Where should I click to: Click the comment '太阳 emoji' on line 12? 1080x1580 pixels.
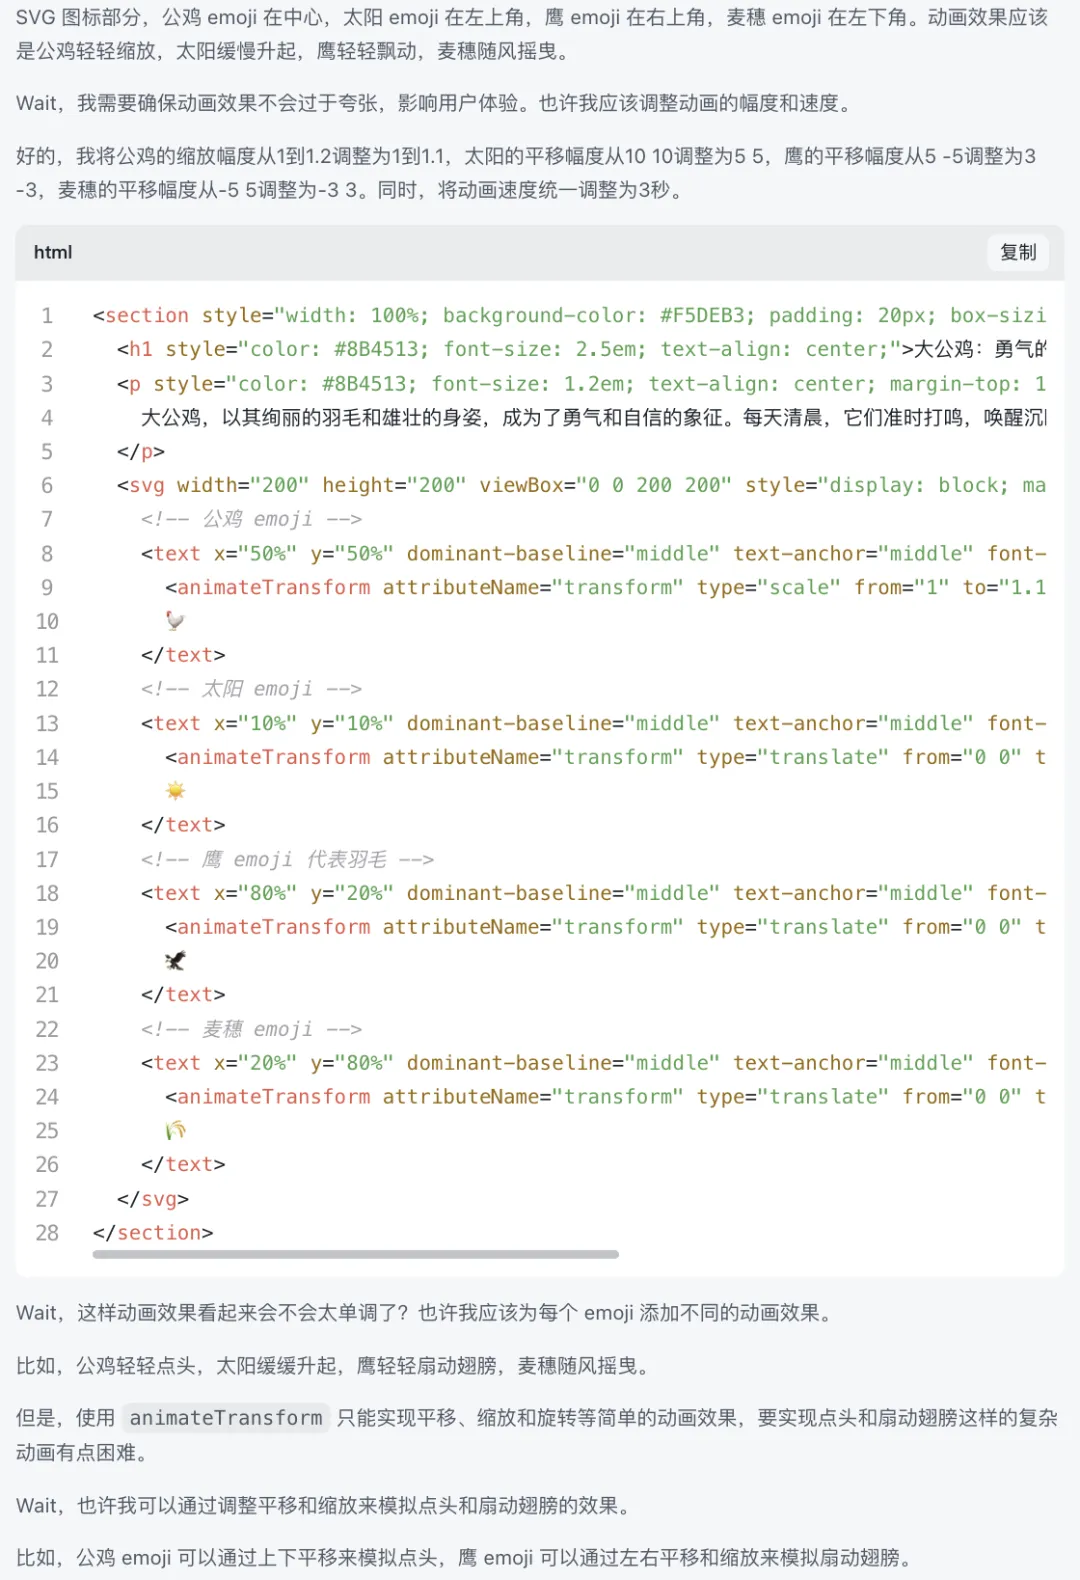click(x=251, y=689)
